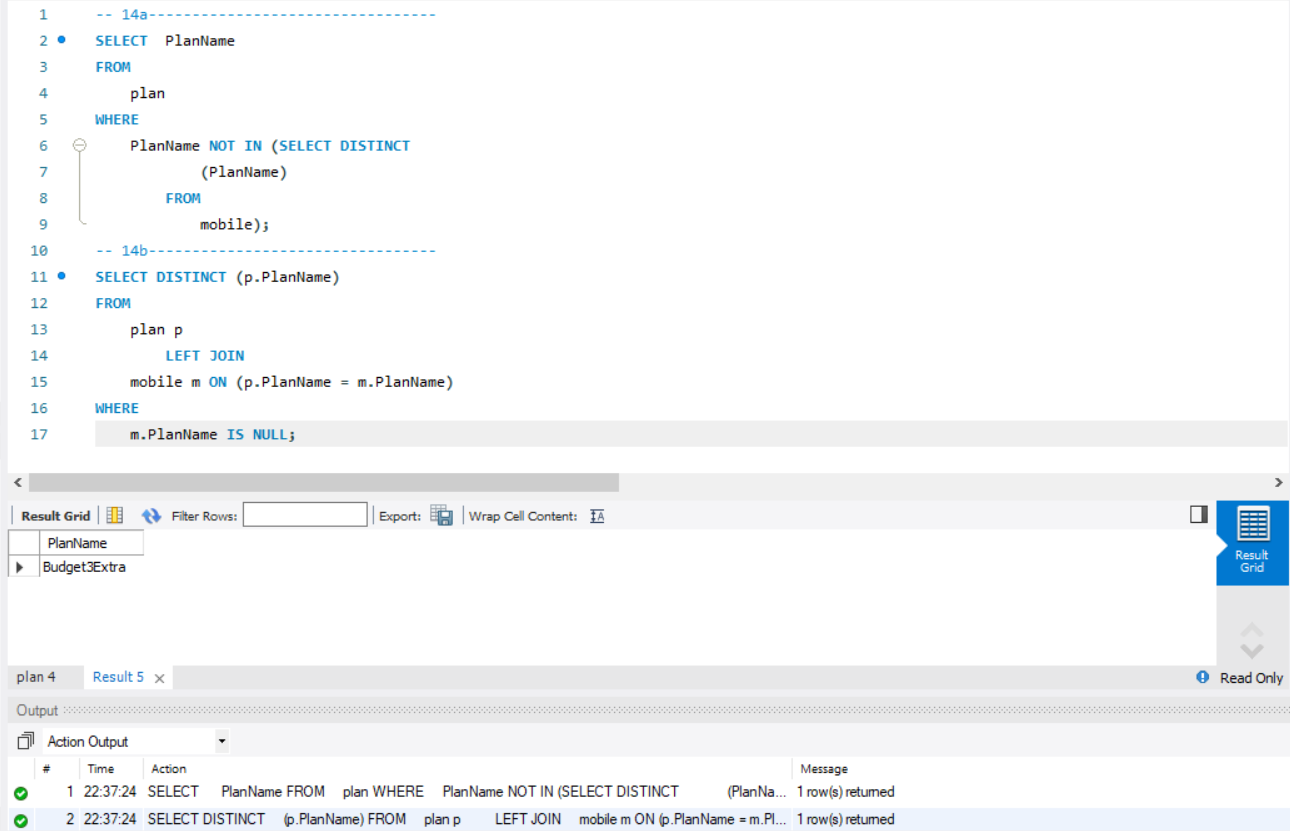Refresh the result grid data
The image size is (1290, 831).
tap(152, 514)
